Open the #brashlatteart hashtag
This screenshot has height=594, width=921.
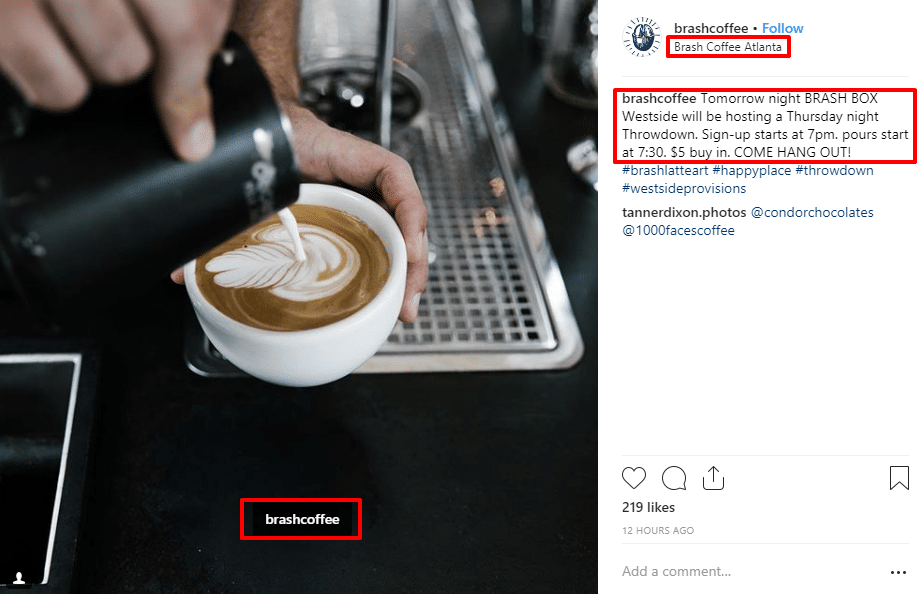tap(665, 170)
